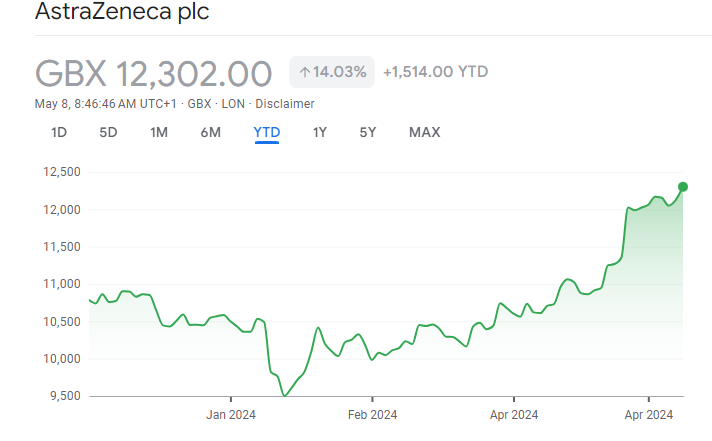Click the +1,514.00 YTD change text
712x441 pixels.
tap(435, 72)
